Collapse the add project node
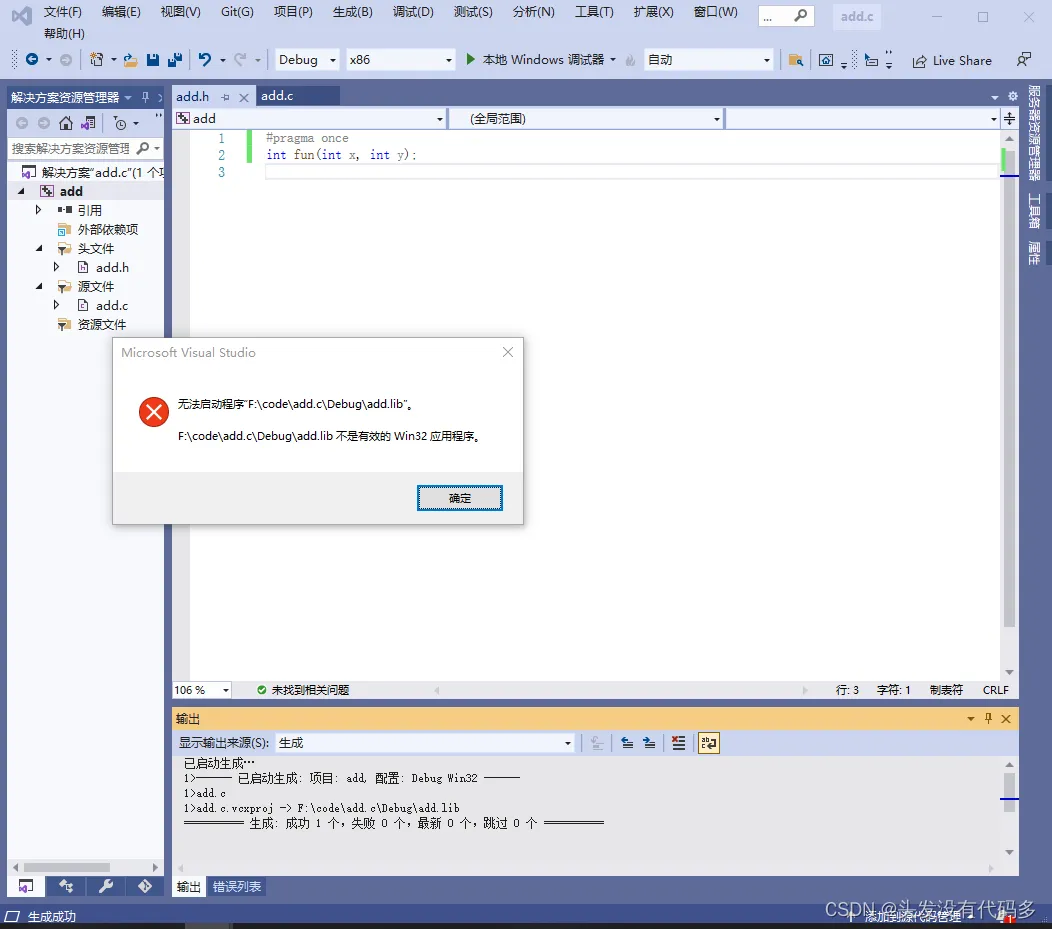The height and width of the screenshot is (929, 1052). click(21, 191)
